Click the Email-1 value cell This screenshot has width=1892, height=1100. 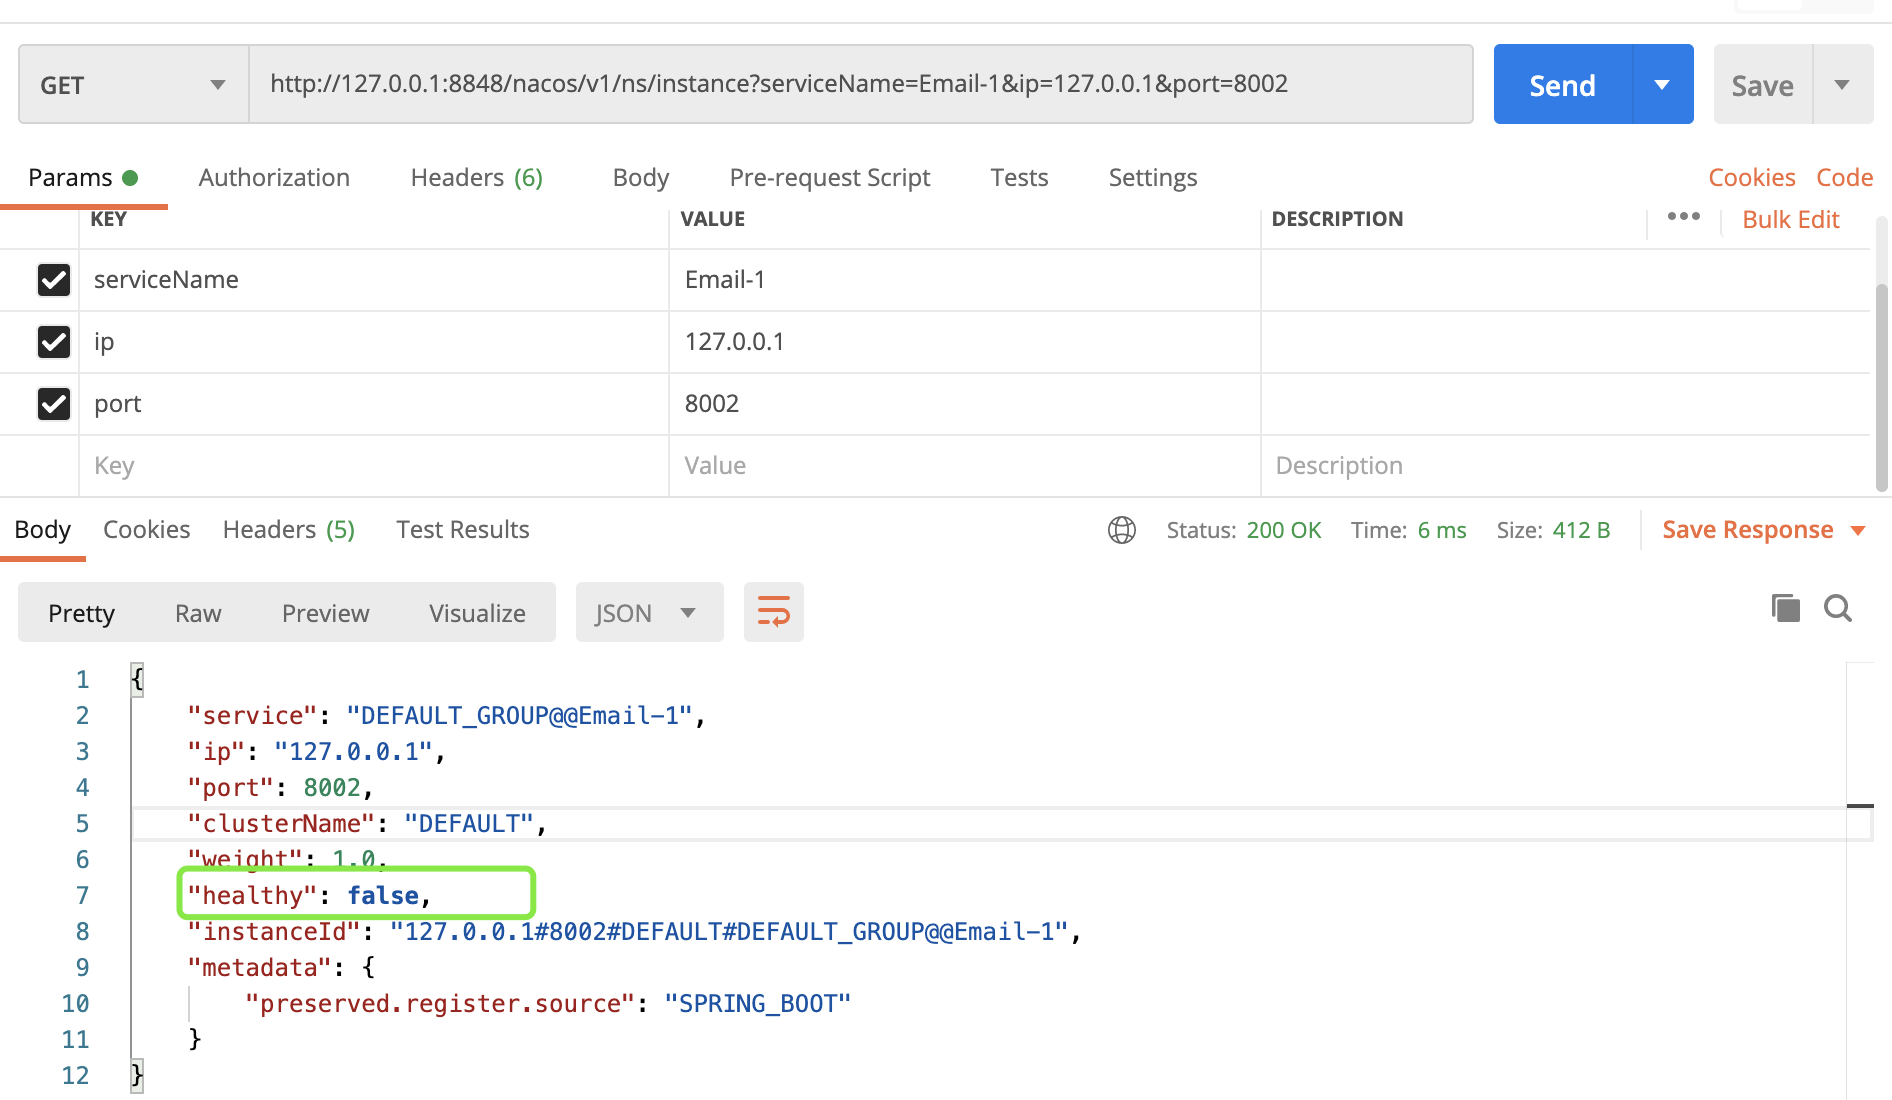(965, 280)
